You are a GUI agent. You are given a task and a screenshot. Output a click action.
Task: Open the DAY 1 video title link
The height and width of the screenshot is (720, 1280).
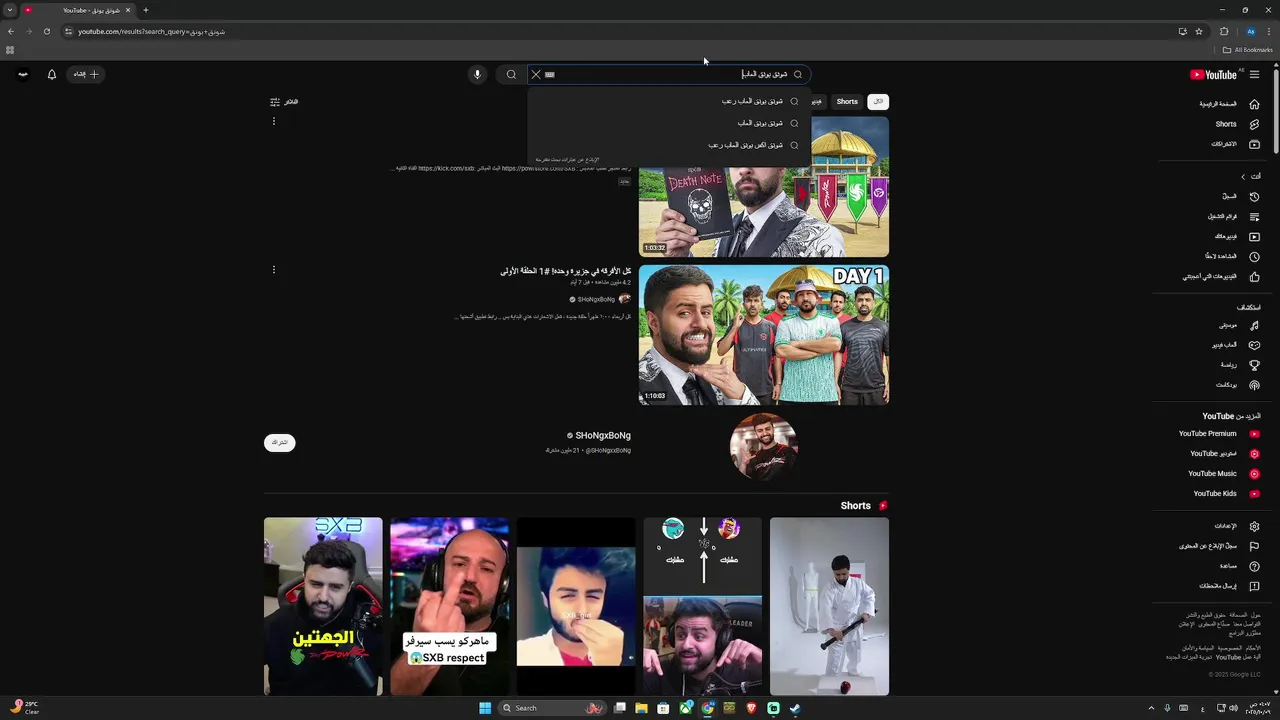click(566, 271)
